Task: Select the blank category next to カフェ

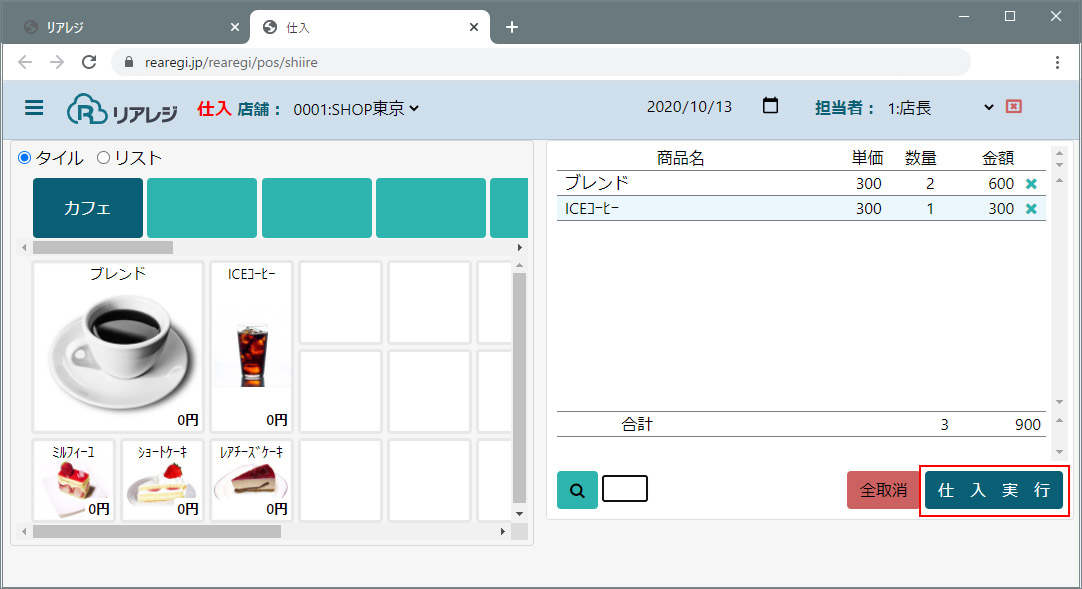Action: (x=201, y=208)
